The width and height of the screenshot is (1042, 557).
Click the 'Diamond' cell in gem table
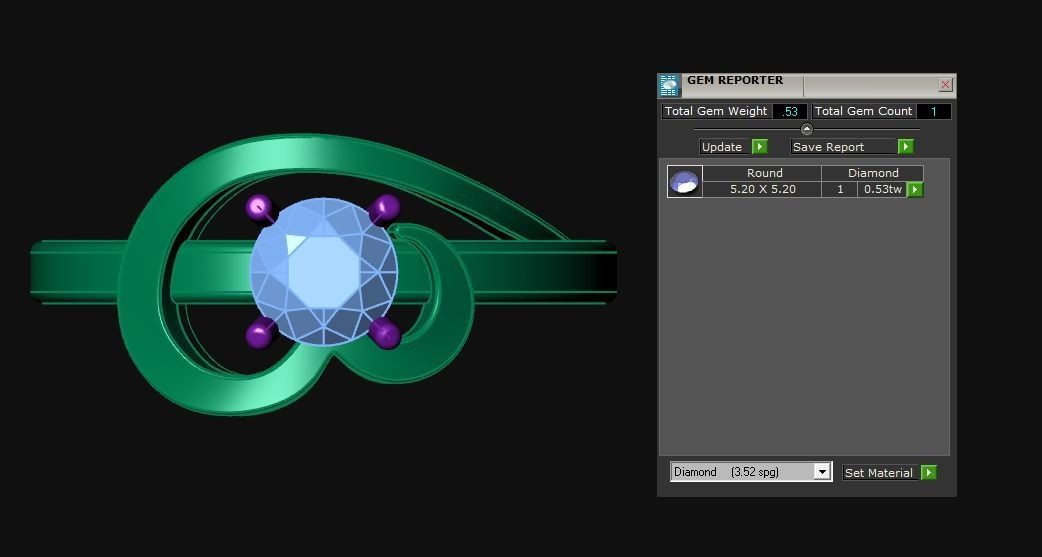(873, 173)
